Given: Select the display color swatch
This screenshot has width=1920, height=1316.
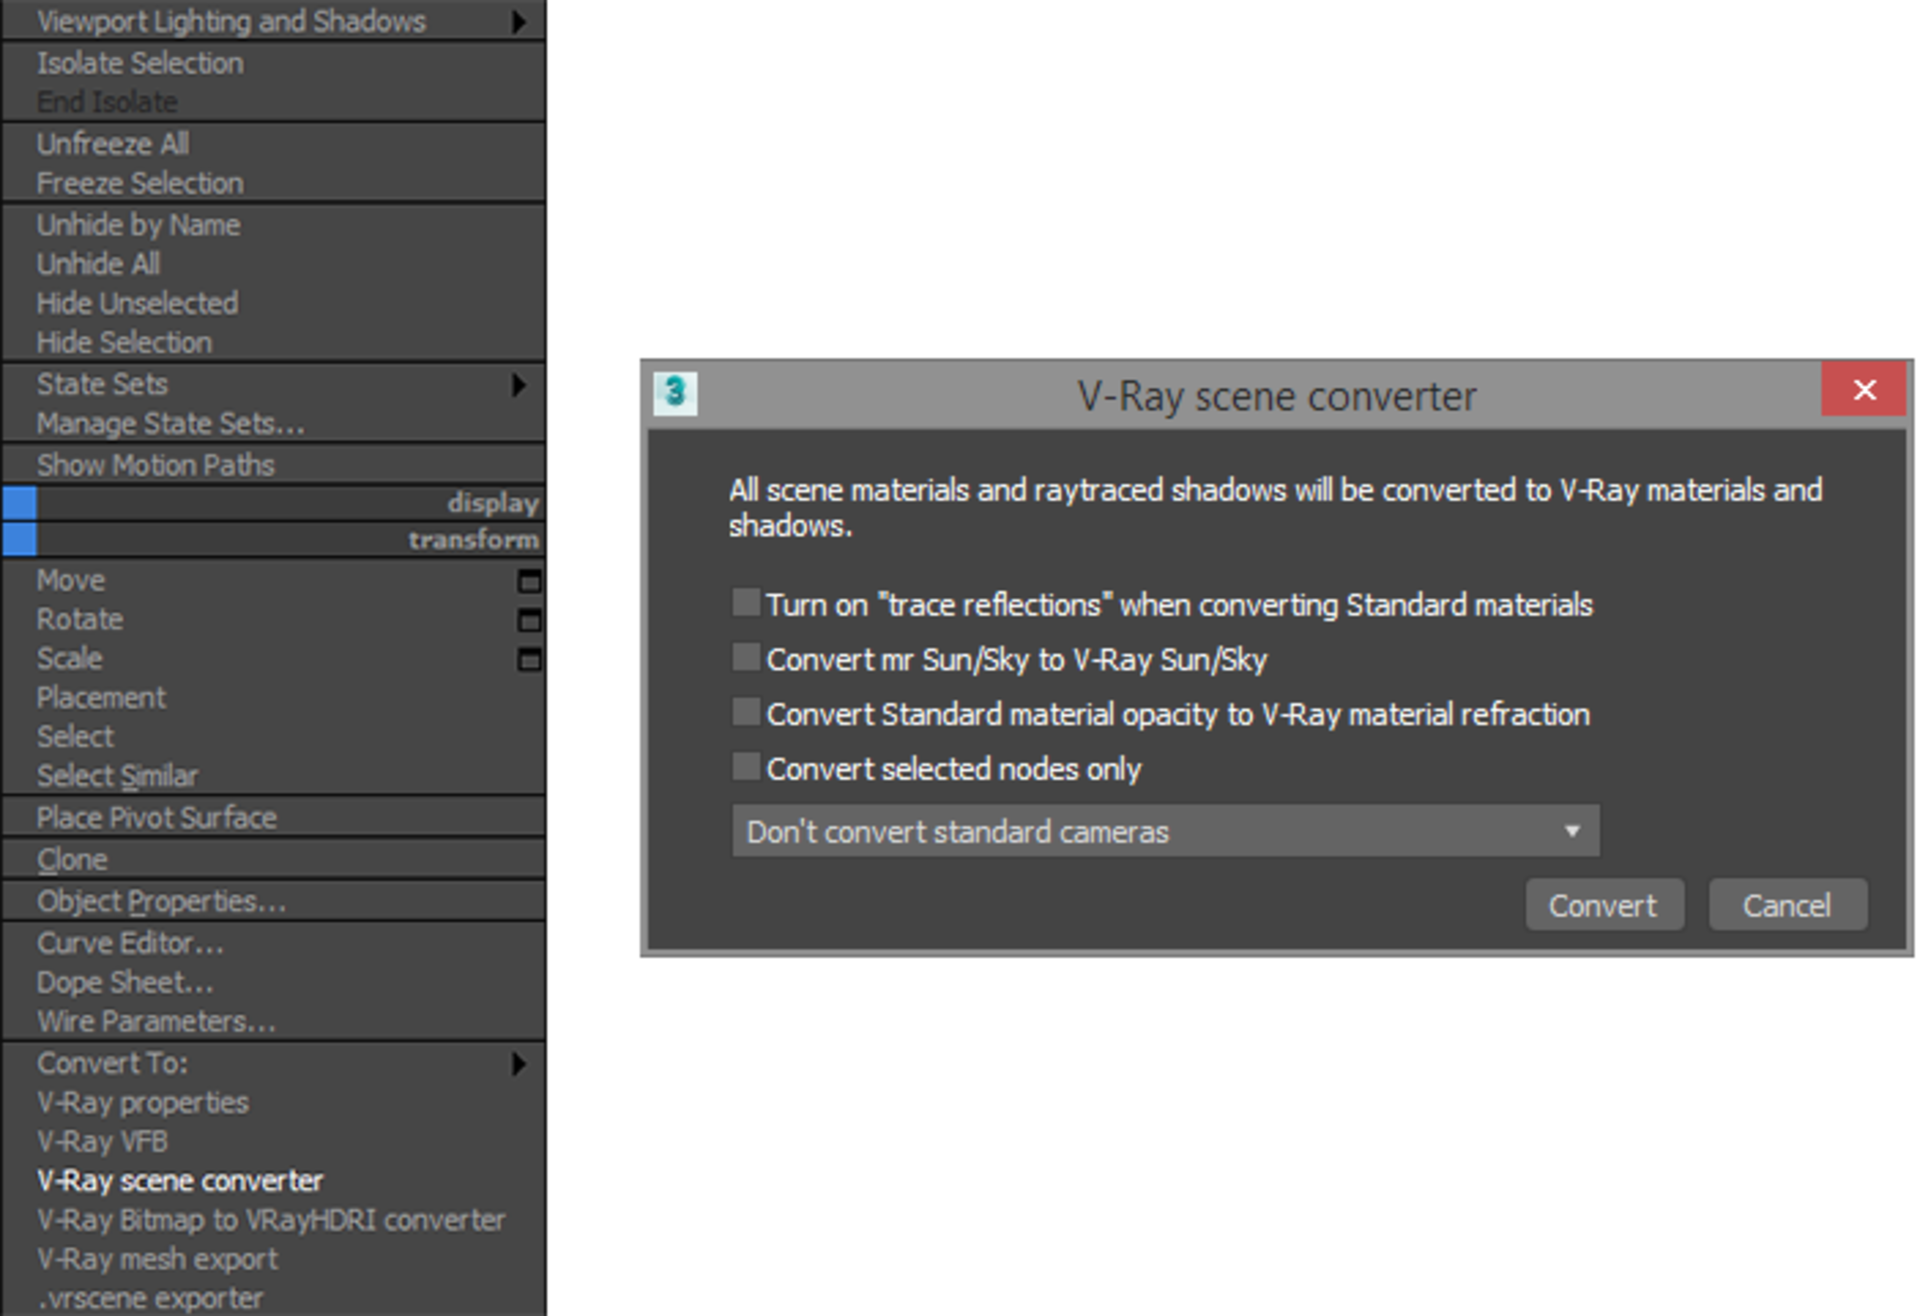Looking at the screenshot, I should pos(19,503).
